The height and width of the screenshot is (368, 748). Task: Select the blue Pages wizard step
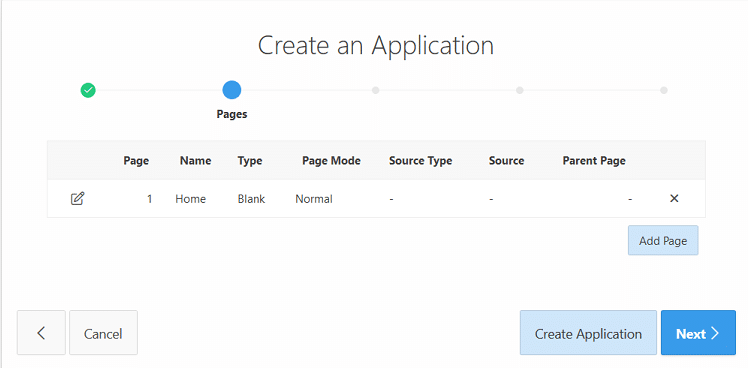[232, 90]
